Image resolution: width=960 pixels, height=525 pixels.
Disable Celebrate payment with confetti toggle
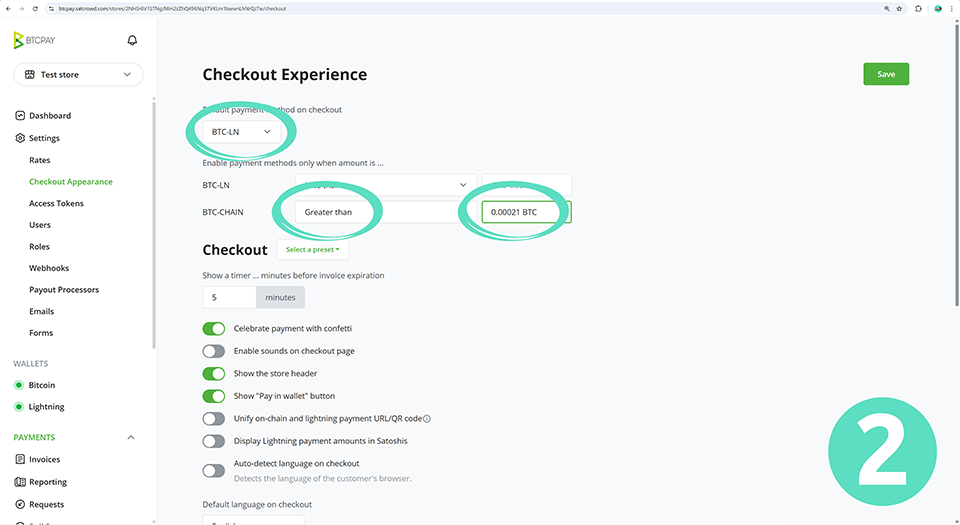click(x=214, y=328)
